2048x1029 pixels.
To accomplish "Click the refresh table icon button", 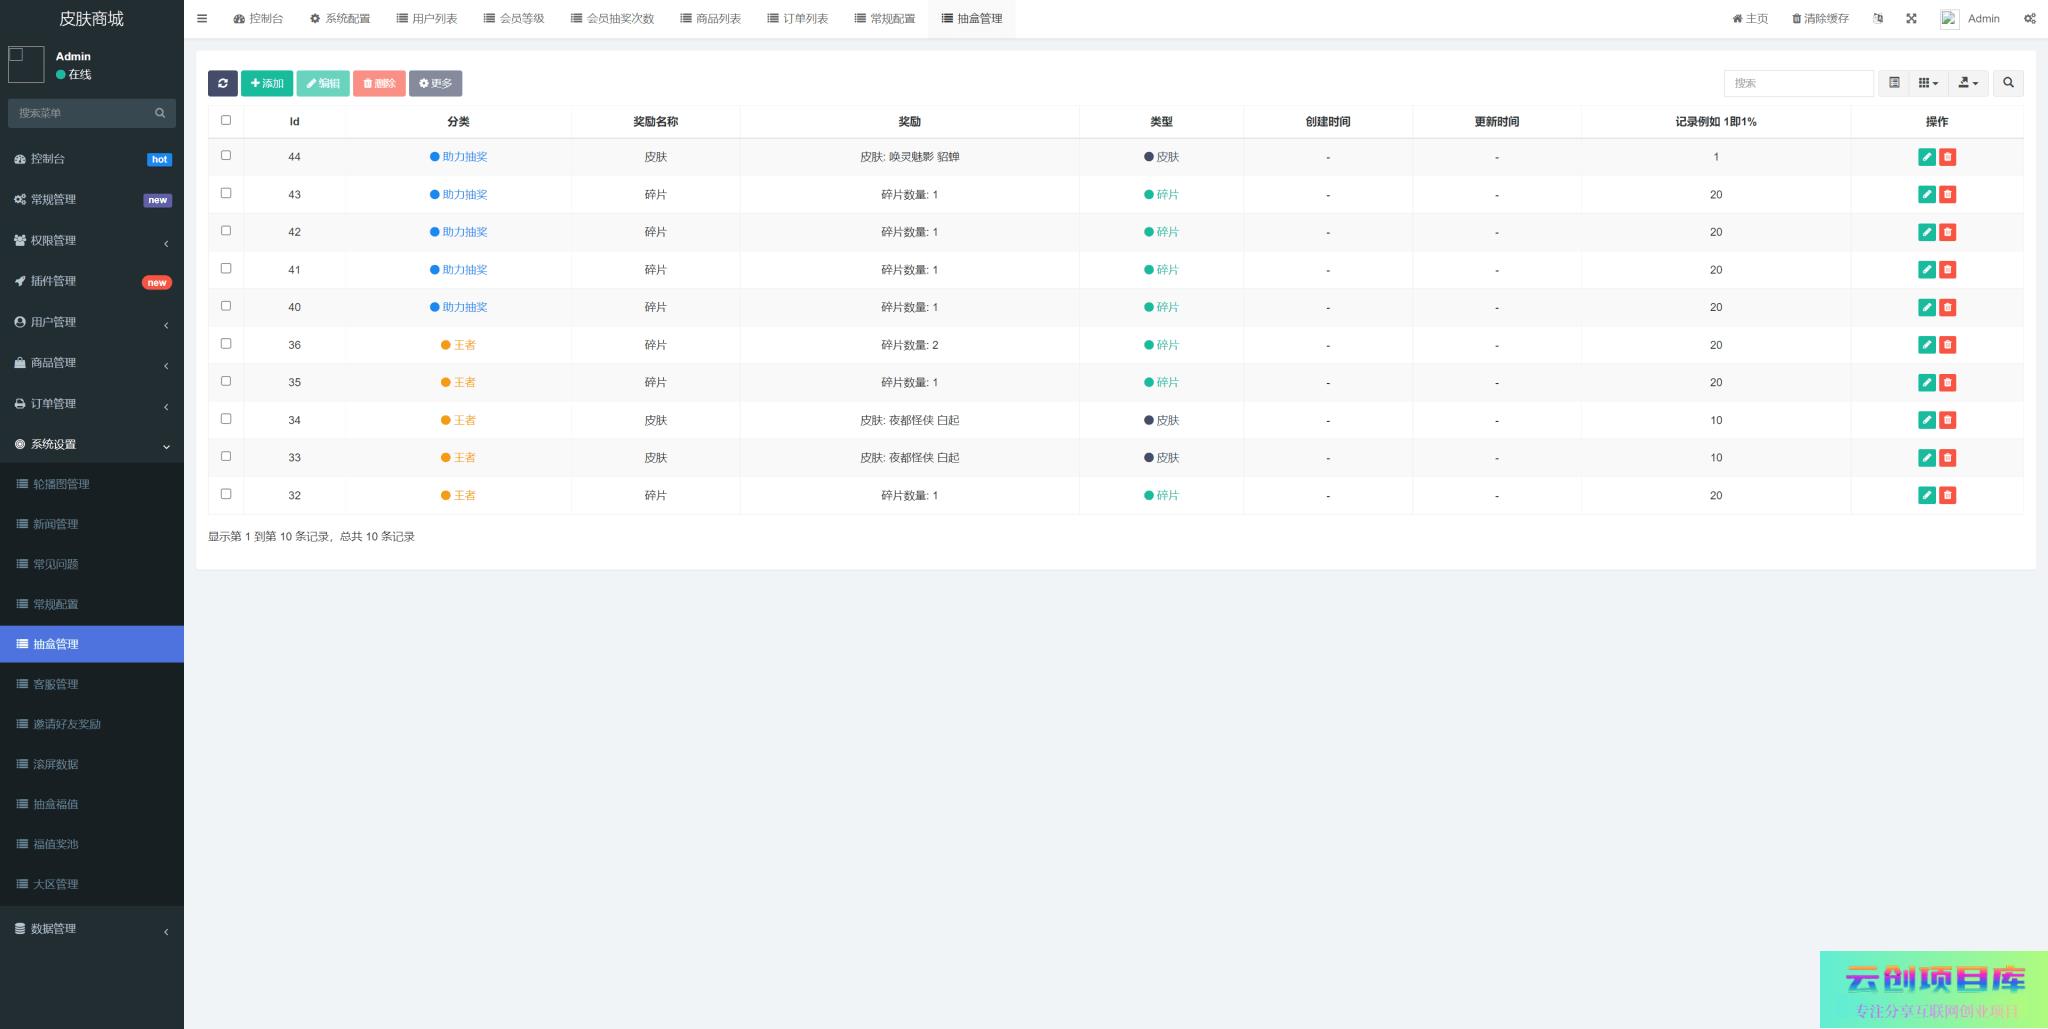I will [x=222, y=83].
